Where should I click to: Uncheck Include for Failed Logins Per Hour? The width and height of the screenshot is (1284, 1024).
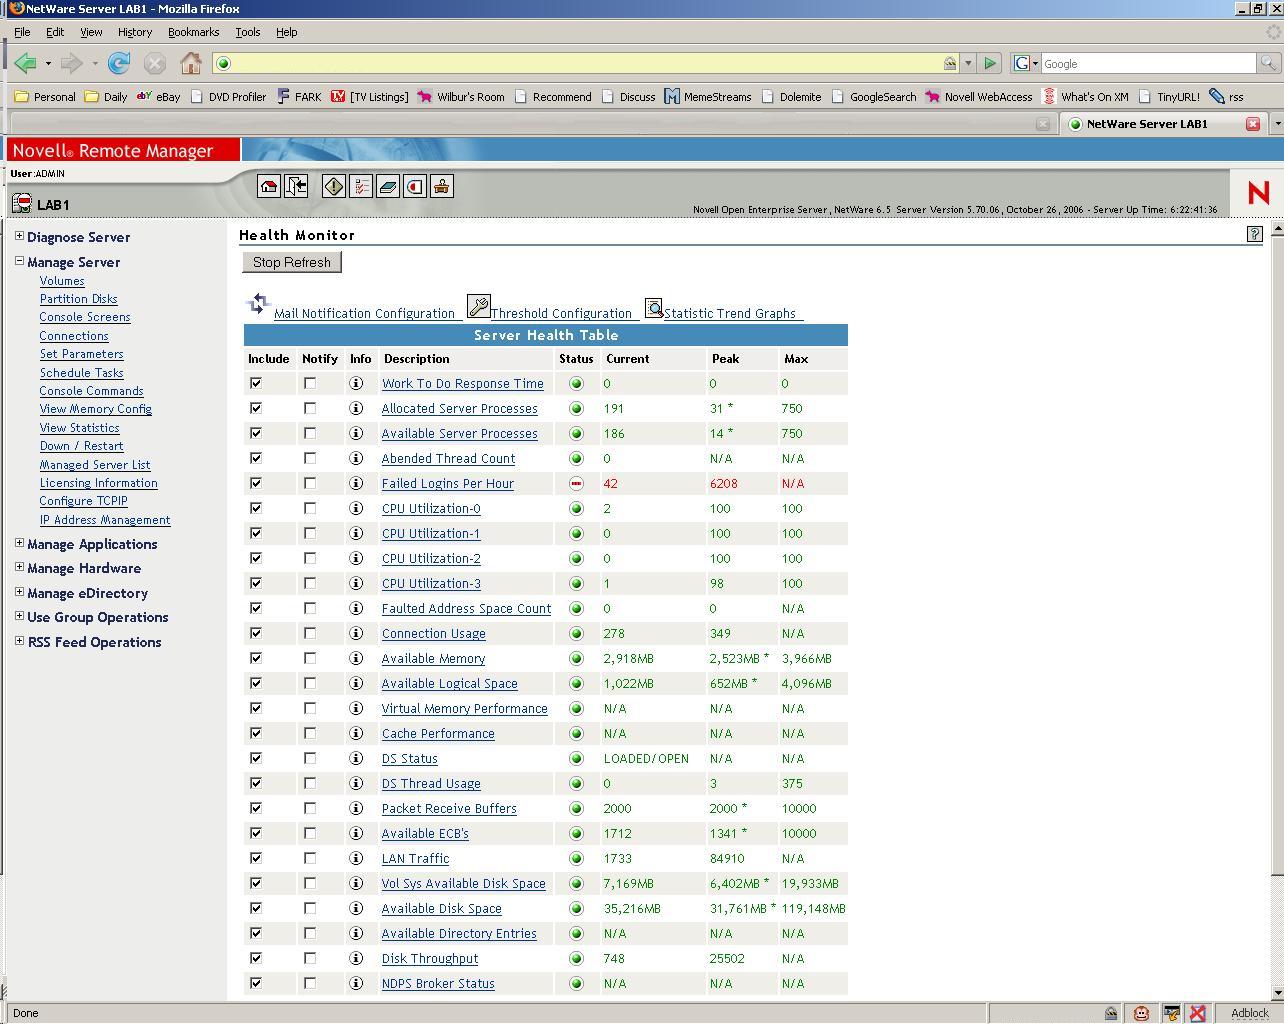pyautogui.click(x=256, y=483)
